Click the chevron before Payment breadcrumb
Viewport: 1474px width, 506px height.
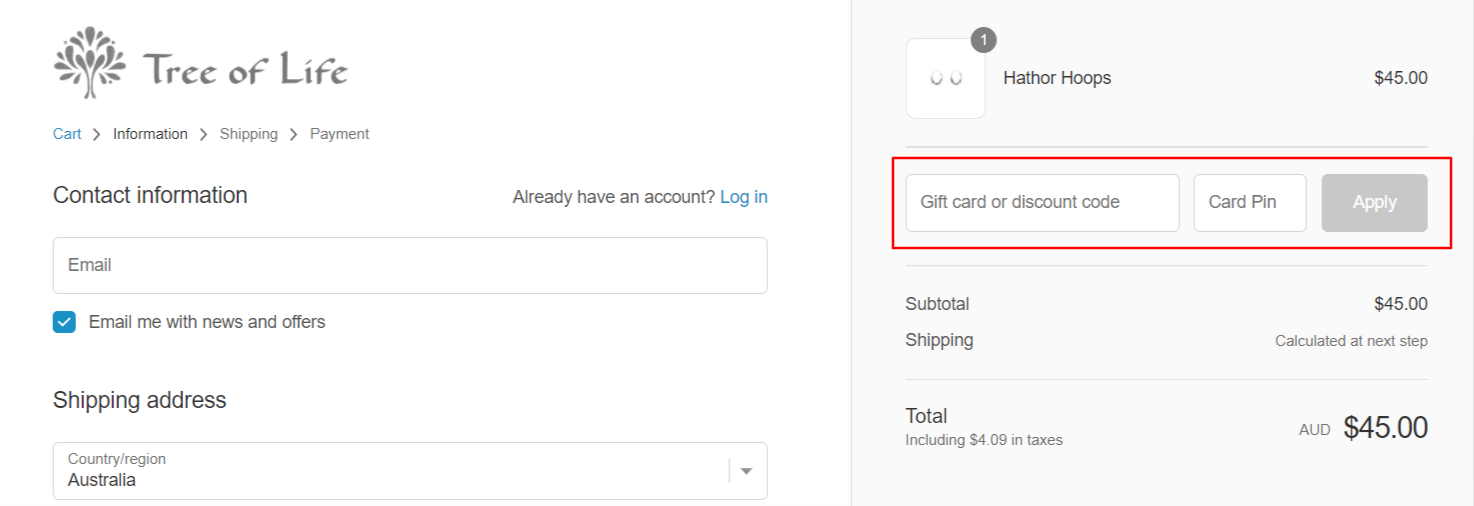294,134
